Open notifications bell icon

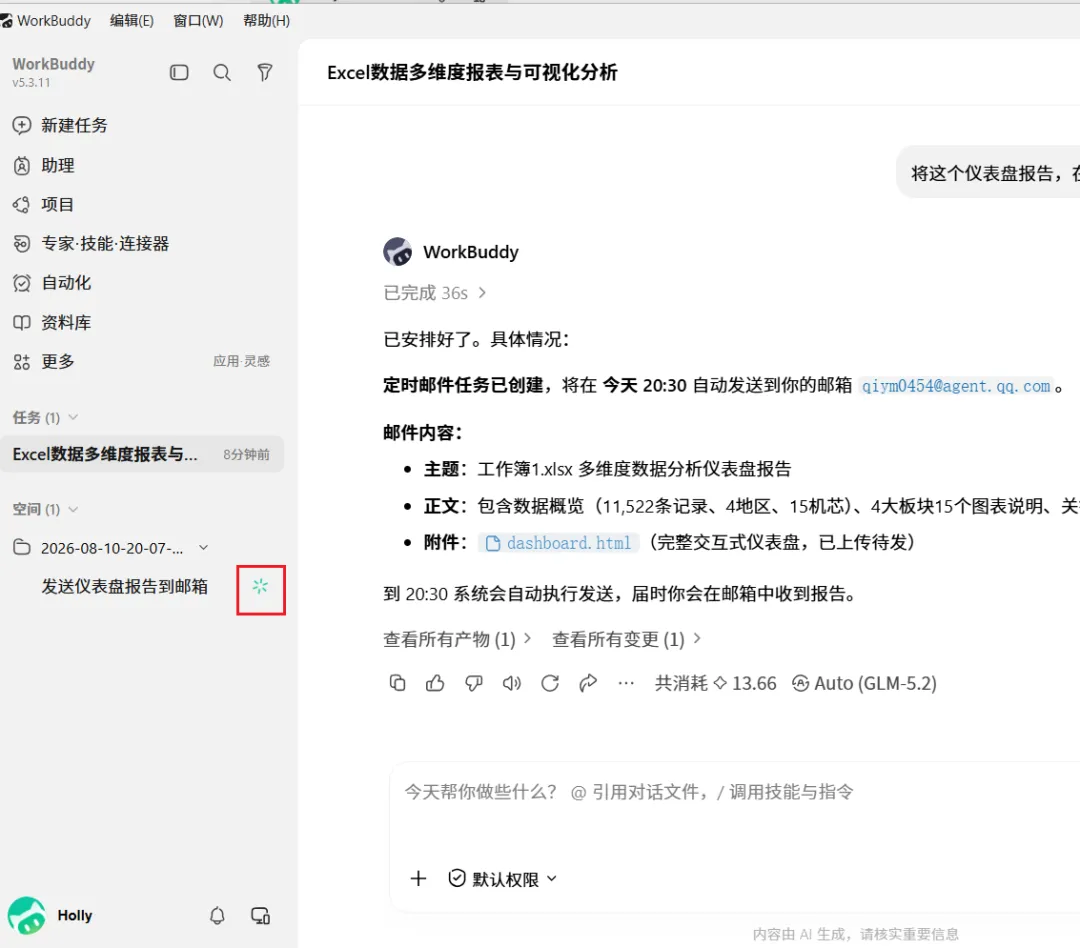[x=217, y=915]
